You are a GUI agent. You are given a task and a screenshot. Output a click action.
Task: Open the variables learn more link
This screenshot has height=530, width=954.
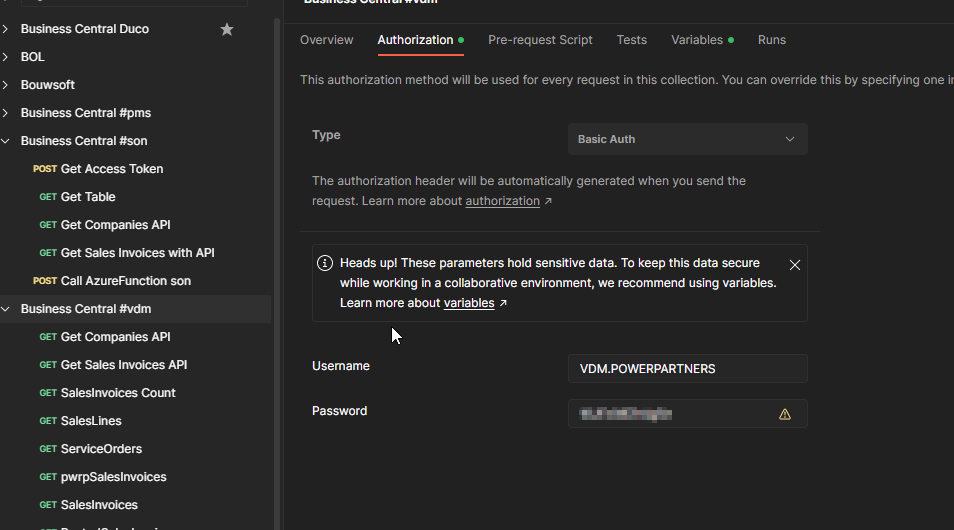tap(468, 303)
